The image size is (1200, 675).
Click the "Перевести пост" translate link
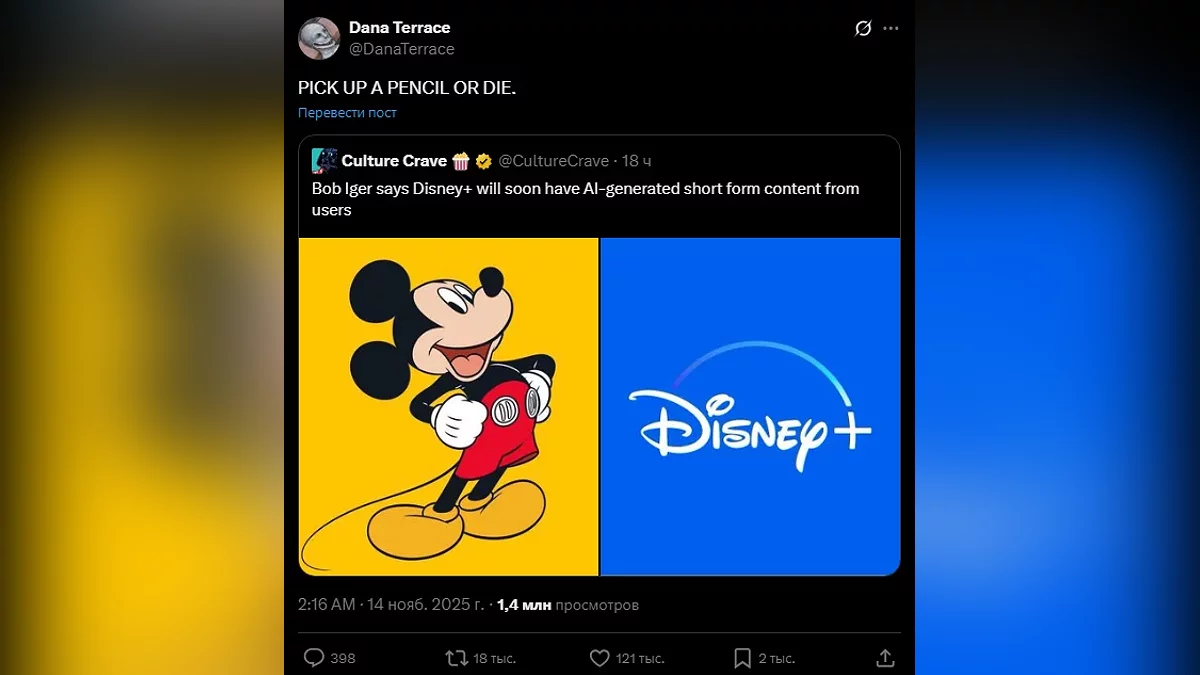click(x=347, y=113)
